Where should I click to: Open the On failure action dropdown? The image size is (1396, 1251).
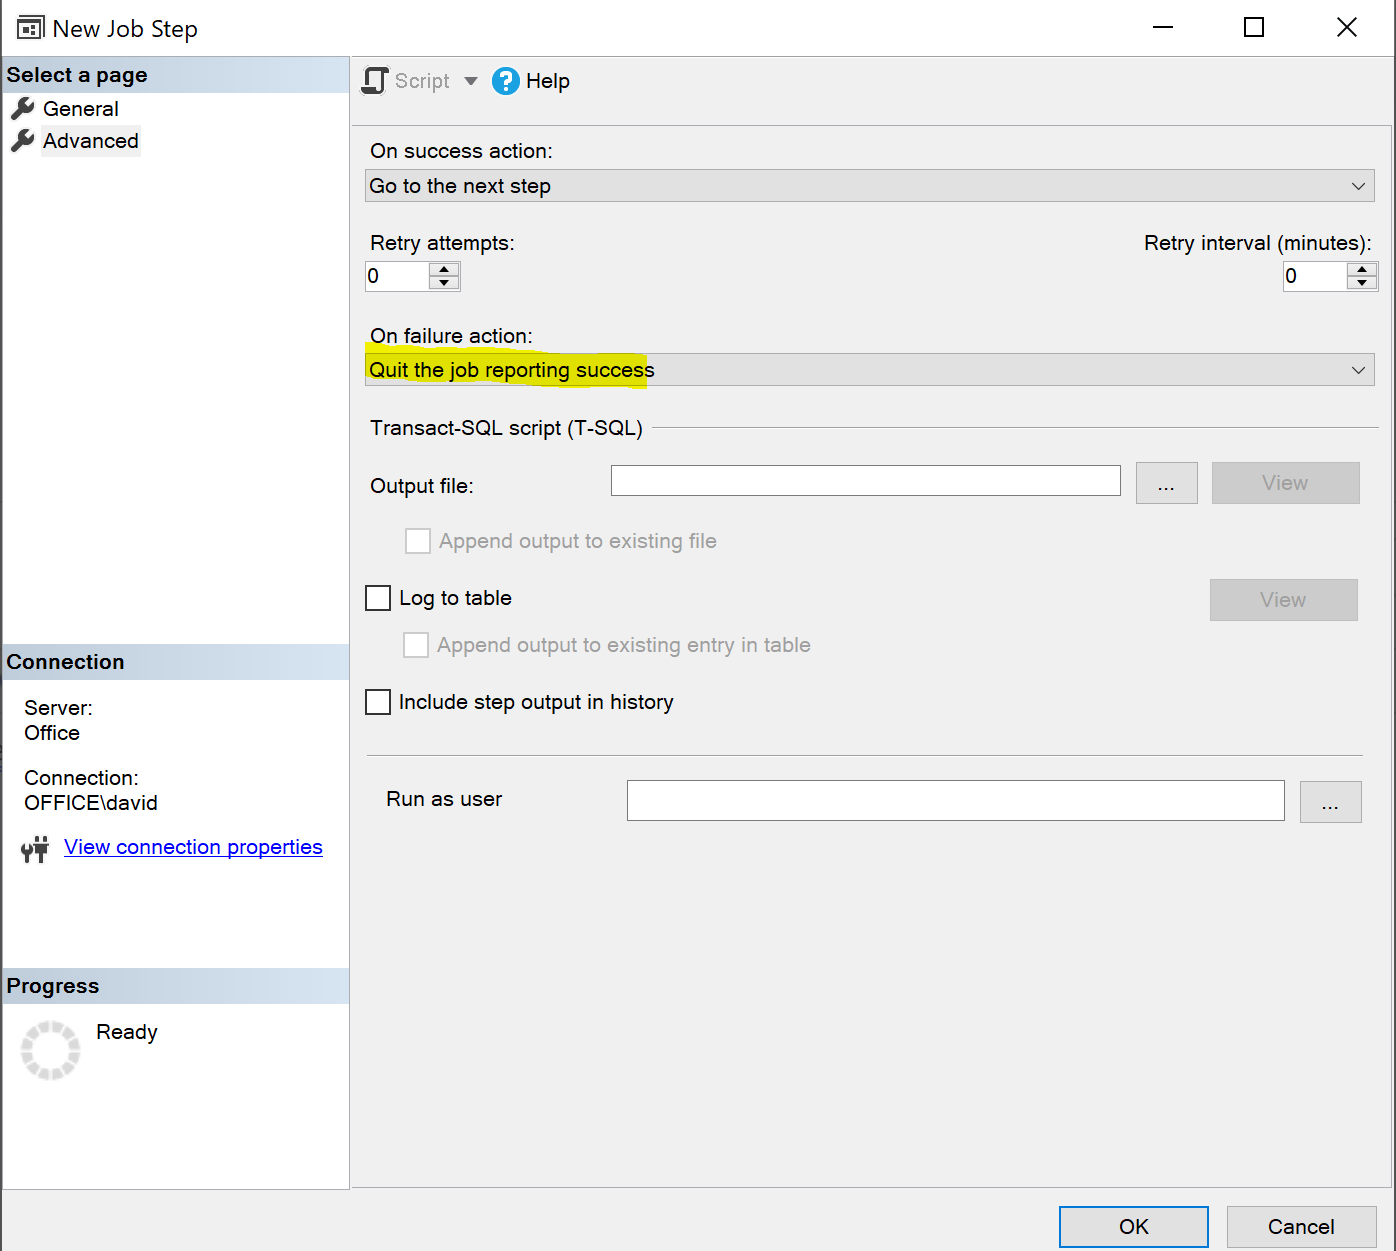click(1357, 369)
